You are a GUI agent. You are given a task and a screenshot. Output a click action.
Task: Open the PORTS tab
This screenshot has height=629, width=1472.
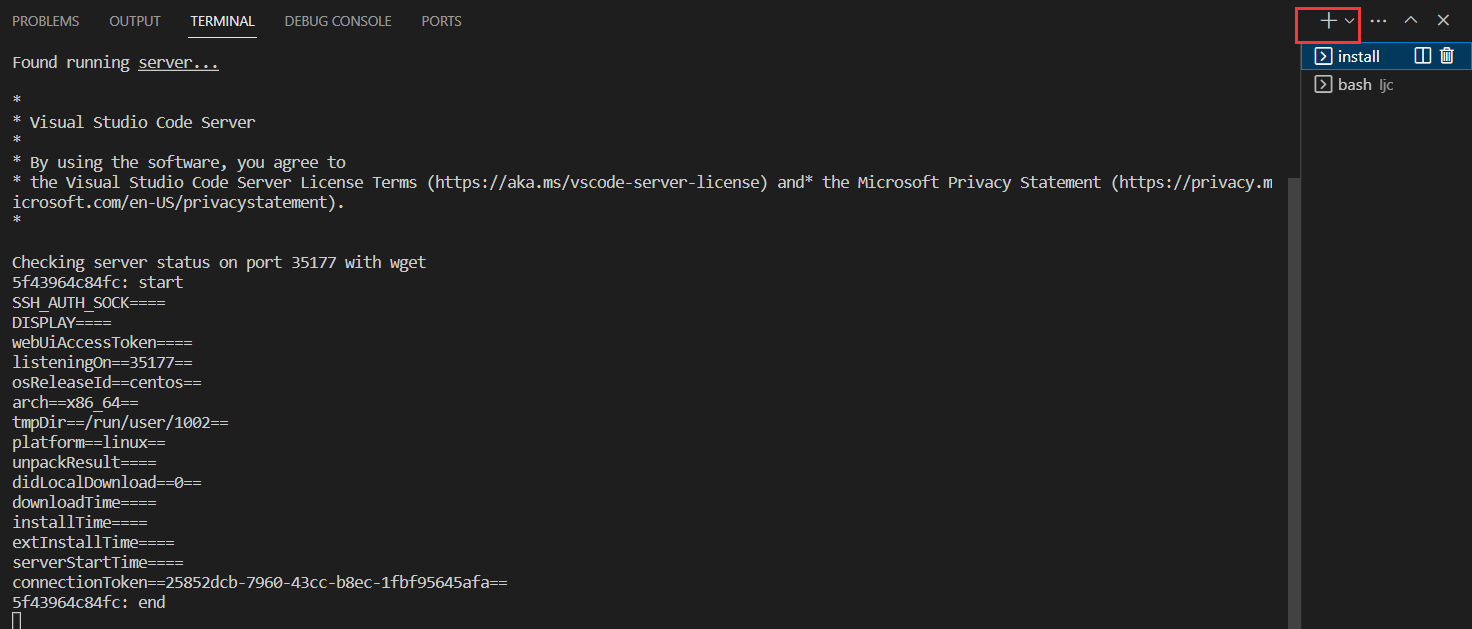(x=441, y=20)
